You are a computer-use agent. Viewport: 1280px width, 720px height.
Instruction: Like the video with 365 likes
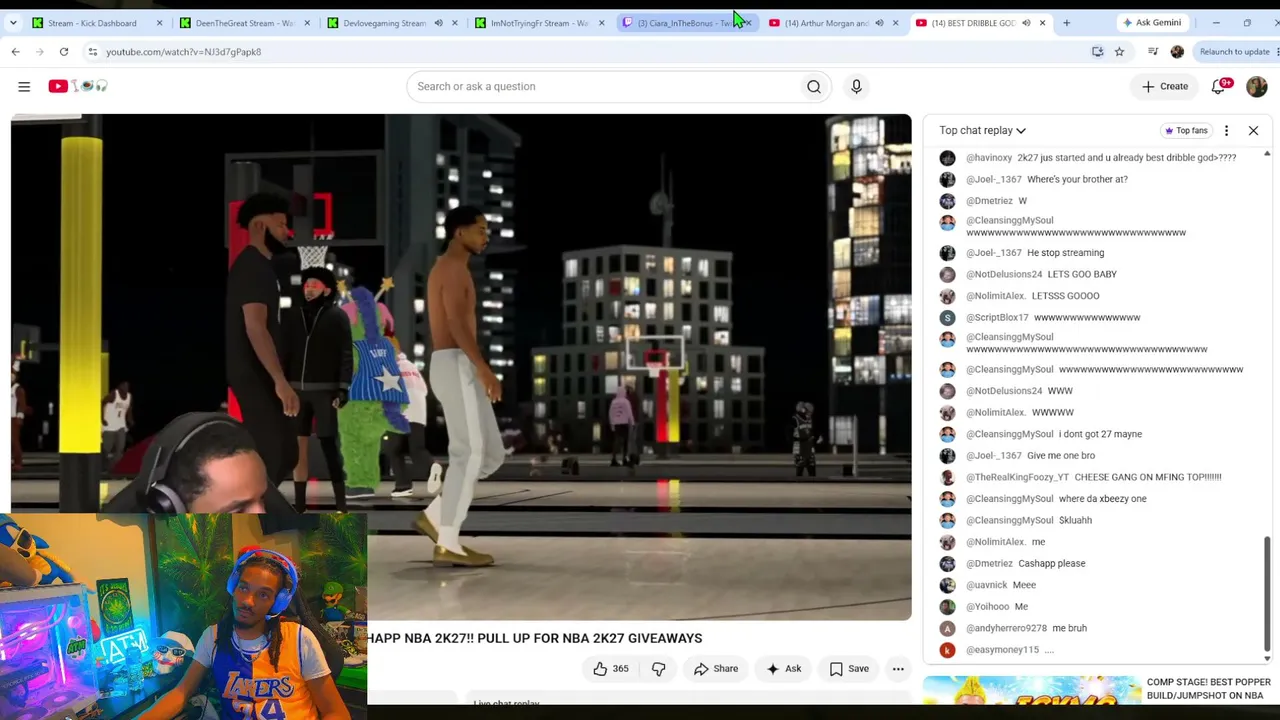click(x=611, y=668)
